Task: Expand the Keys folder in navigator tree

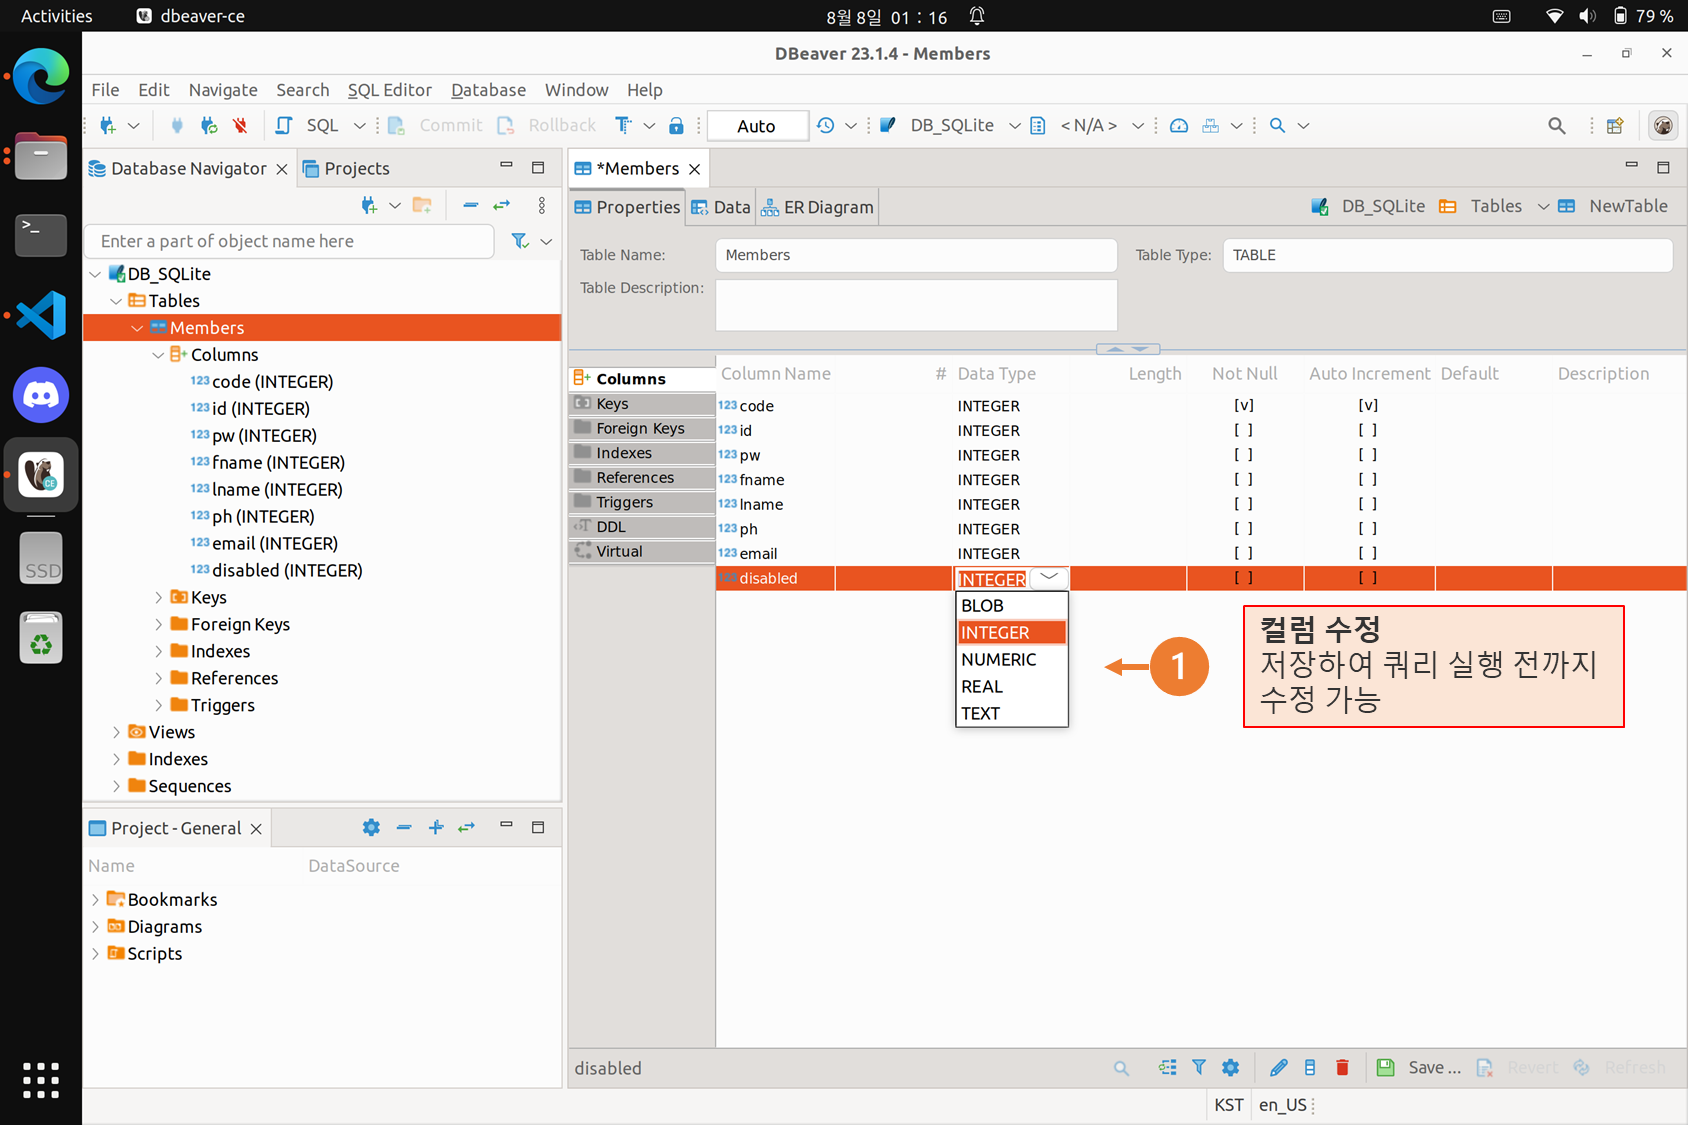Action: pos(158,597)
